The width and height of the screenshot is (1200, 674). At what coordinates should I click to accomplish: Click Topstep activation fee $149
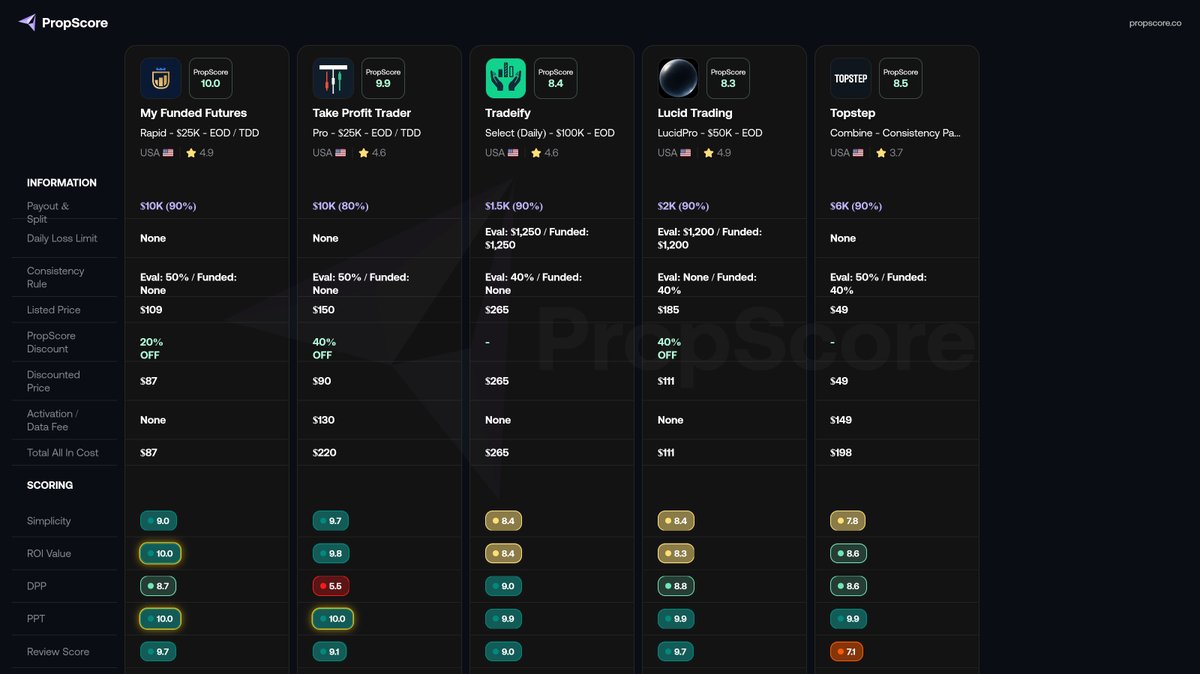click(x=841, y=420)
